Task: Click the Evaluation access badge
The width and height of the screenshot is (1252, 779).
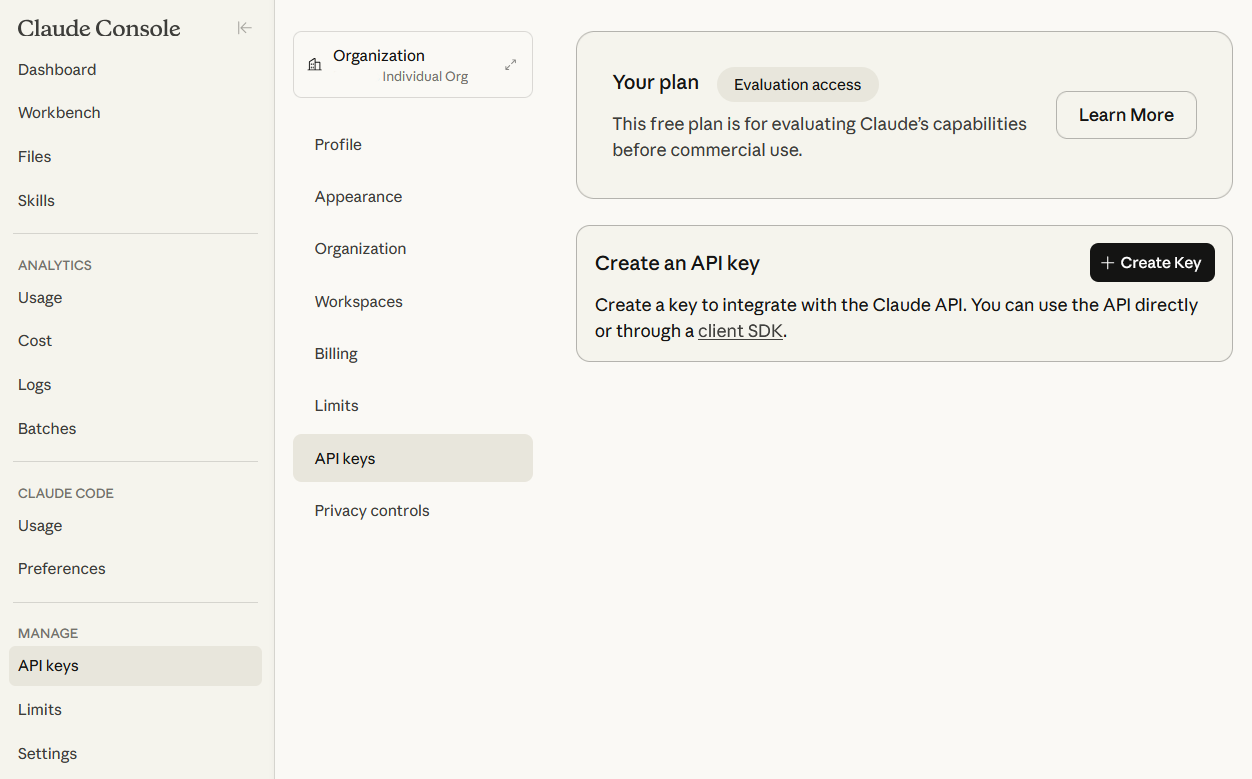Action: click(x=797, y=85)
